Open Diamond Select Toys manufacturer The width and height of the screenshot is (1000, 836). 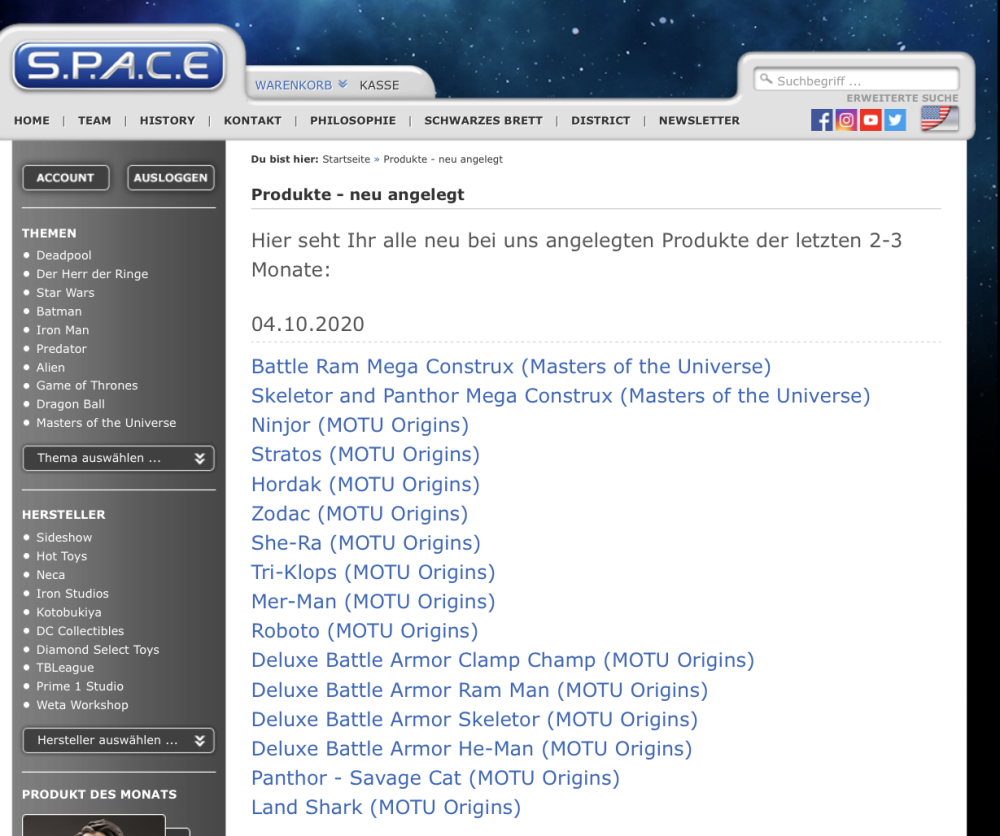98,650
